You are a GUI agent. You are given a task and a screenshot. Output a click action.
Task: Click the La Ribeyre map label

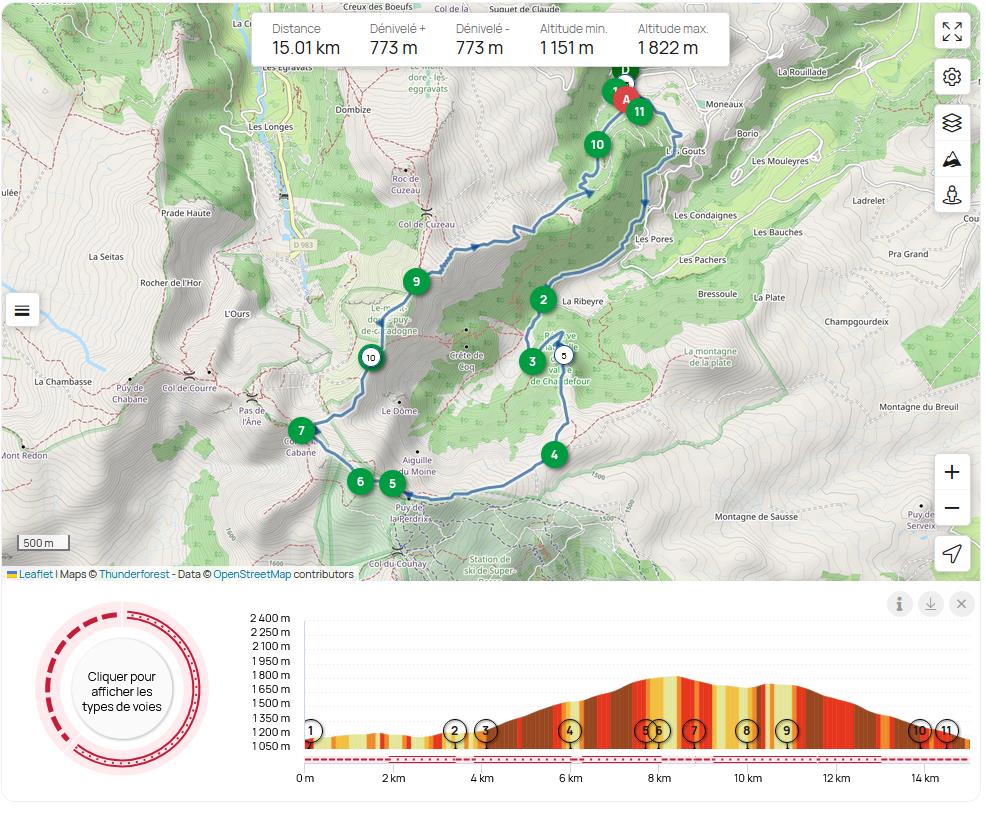point(583,302)
